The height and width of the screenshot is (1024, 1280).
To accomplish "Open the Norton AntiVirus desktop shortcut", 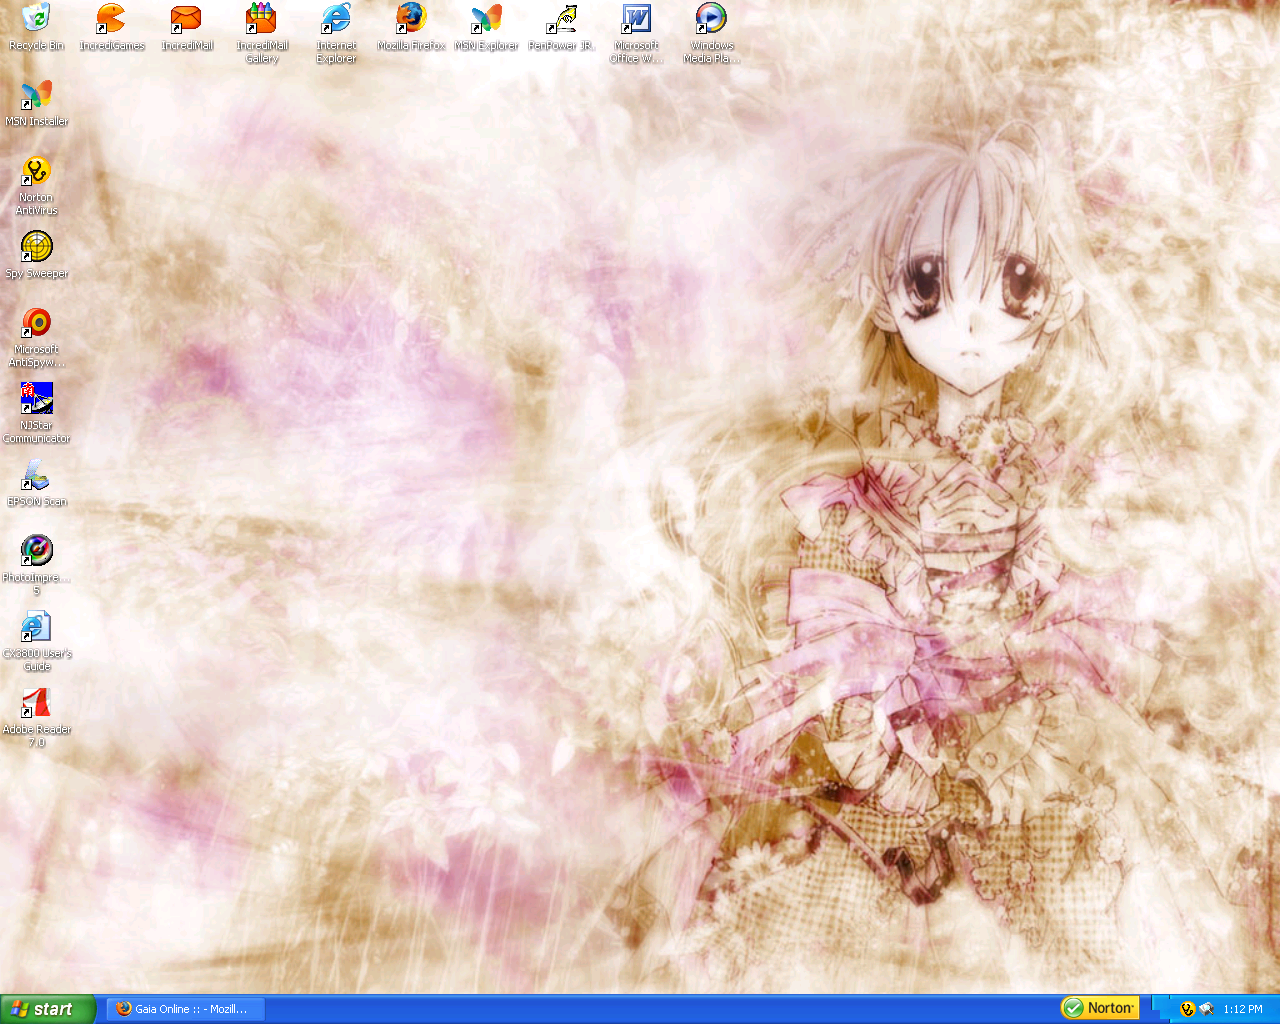I will [x=36, y=185].
